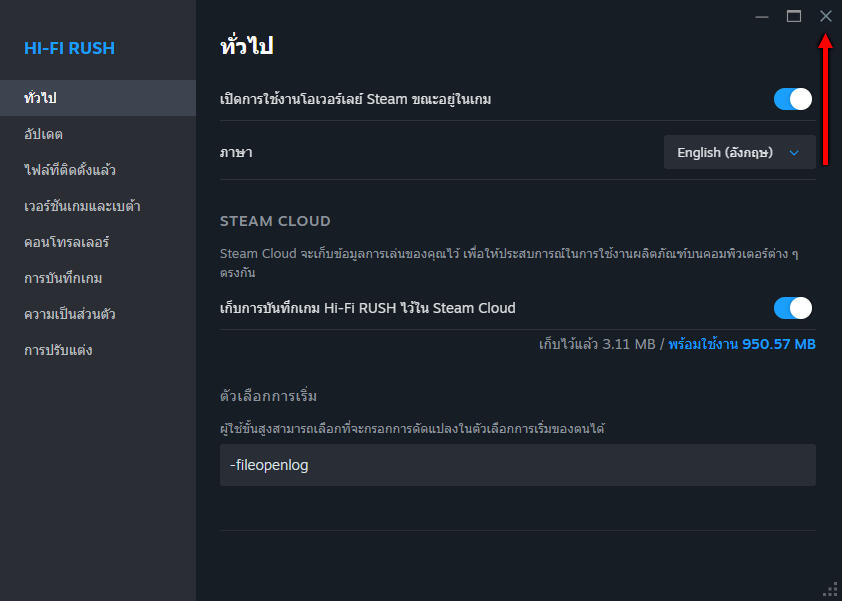
Task: Click the HI-FI RUSH title in the sidebar
Action: tap(69, 48)
